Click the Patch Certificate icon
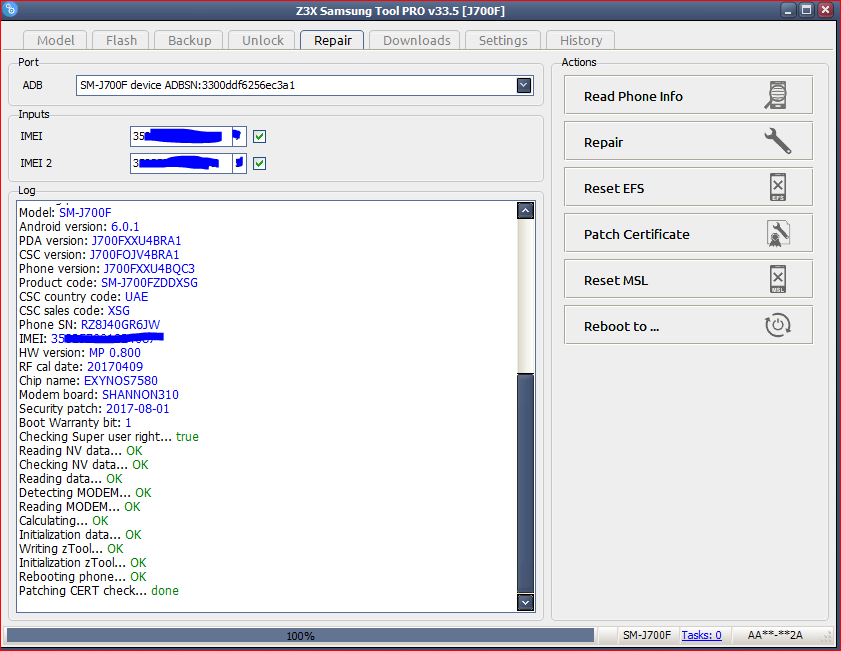Screen dimensions: 841x651 [x=778, y=233]
